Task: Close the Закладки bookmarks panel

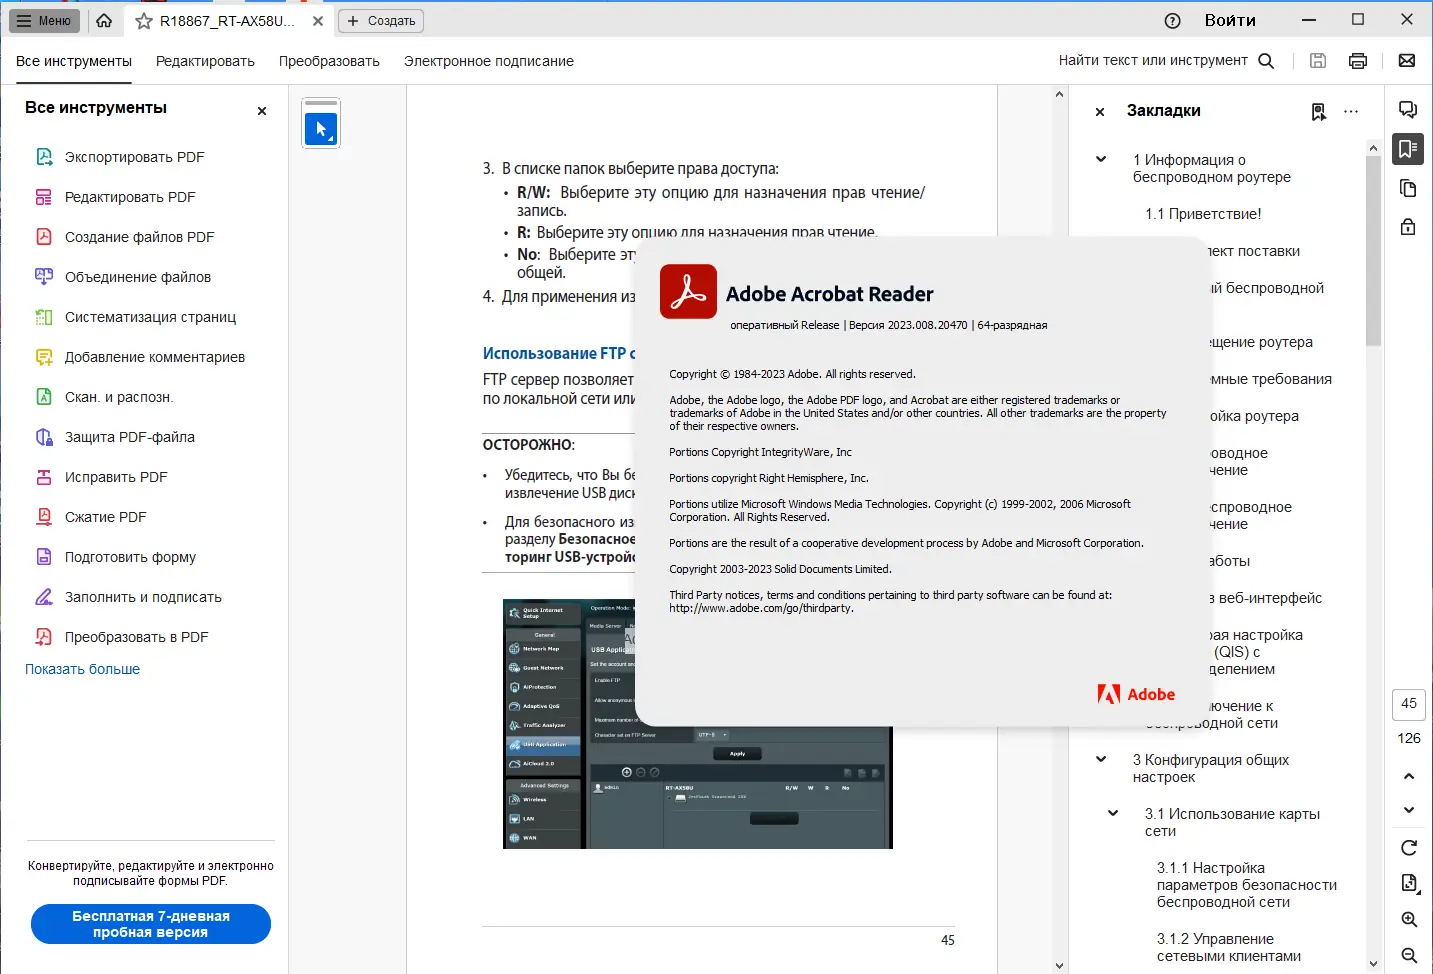Action: pyautogui.click(x=1100, y=112)
